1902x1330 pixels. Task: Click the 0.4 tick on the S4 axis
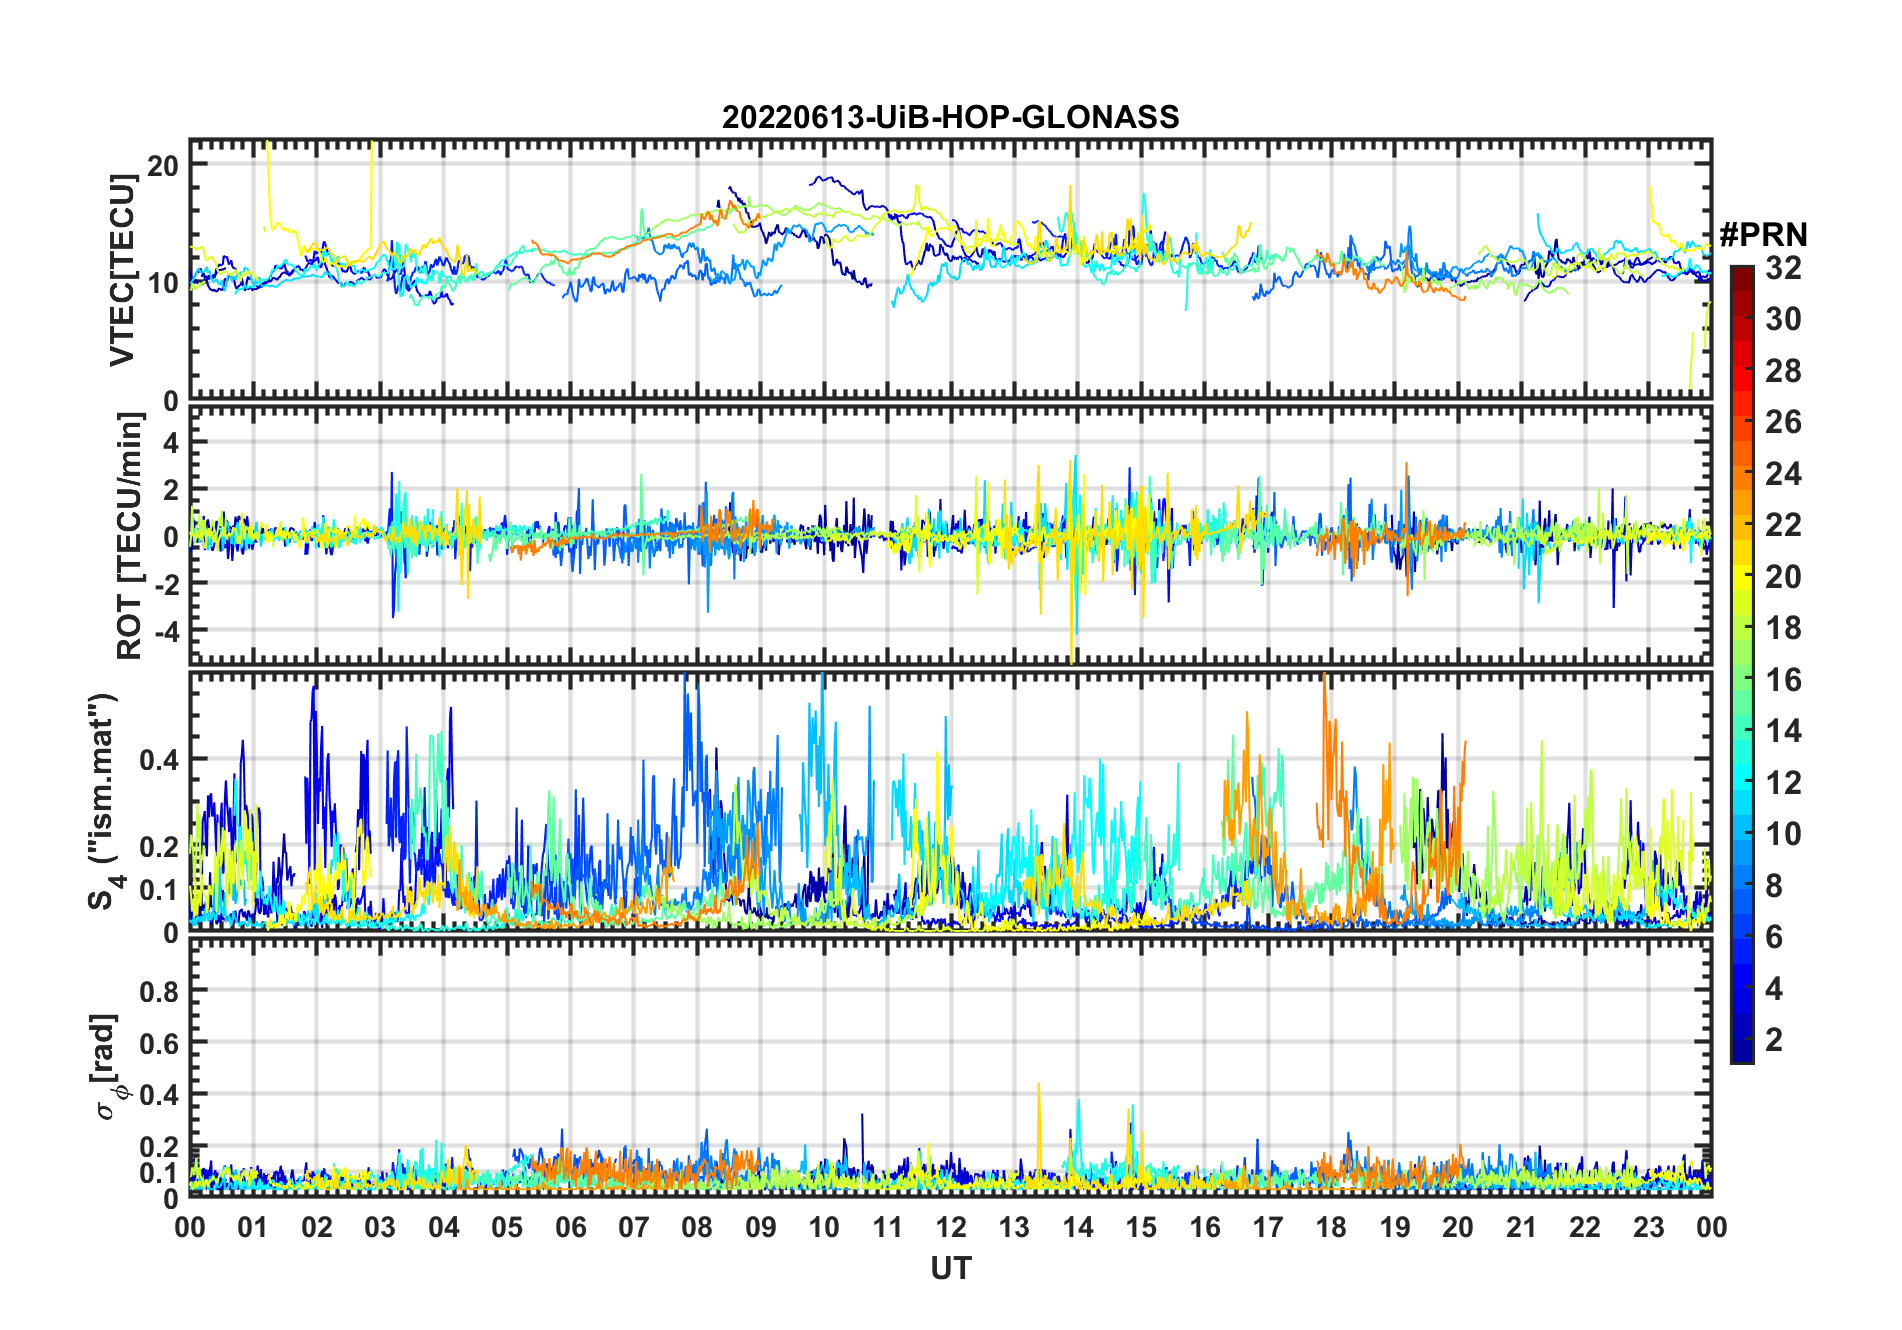(x=160, y=760)
